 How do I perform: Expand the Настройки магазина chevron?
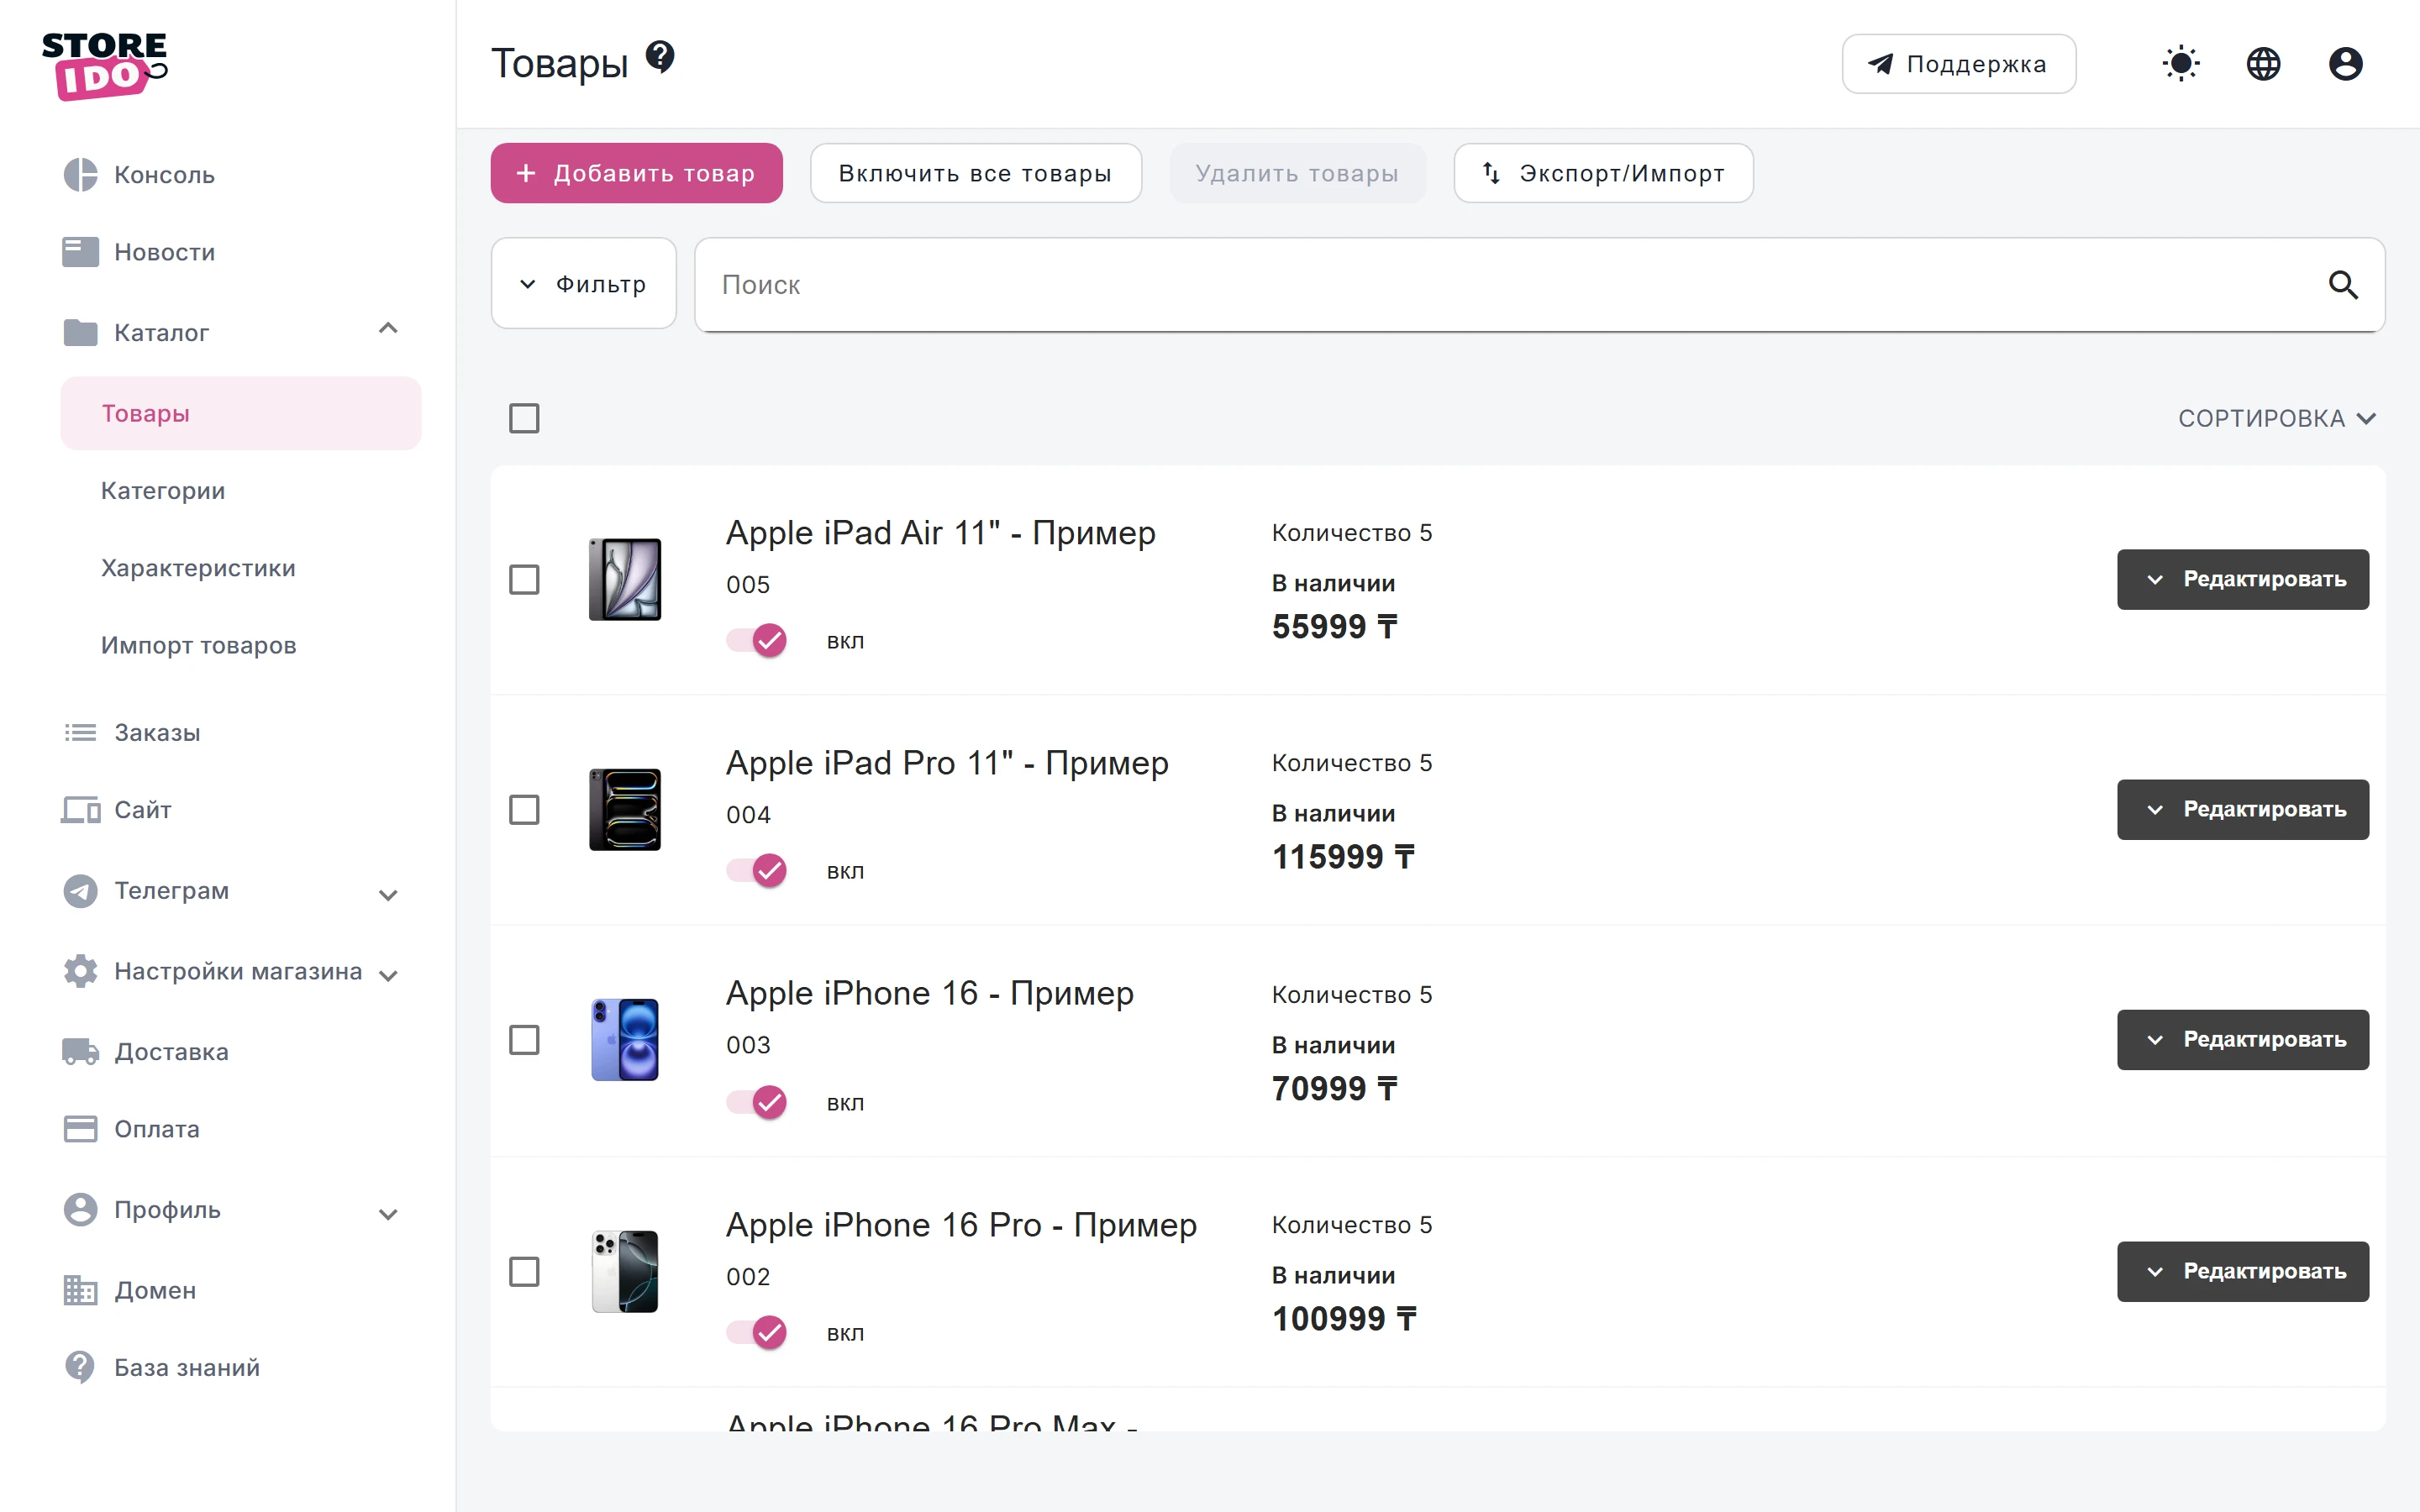[x=389, y=975]
